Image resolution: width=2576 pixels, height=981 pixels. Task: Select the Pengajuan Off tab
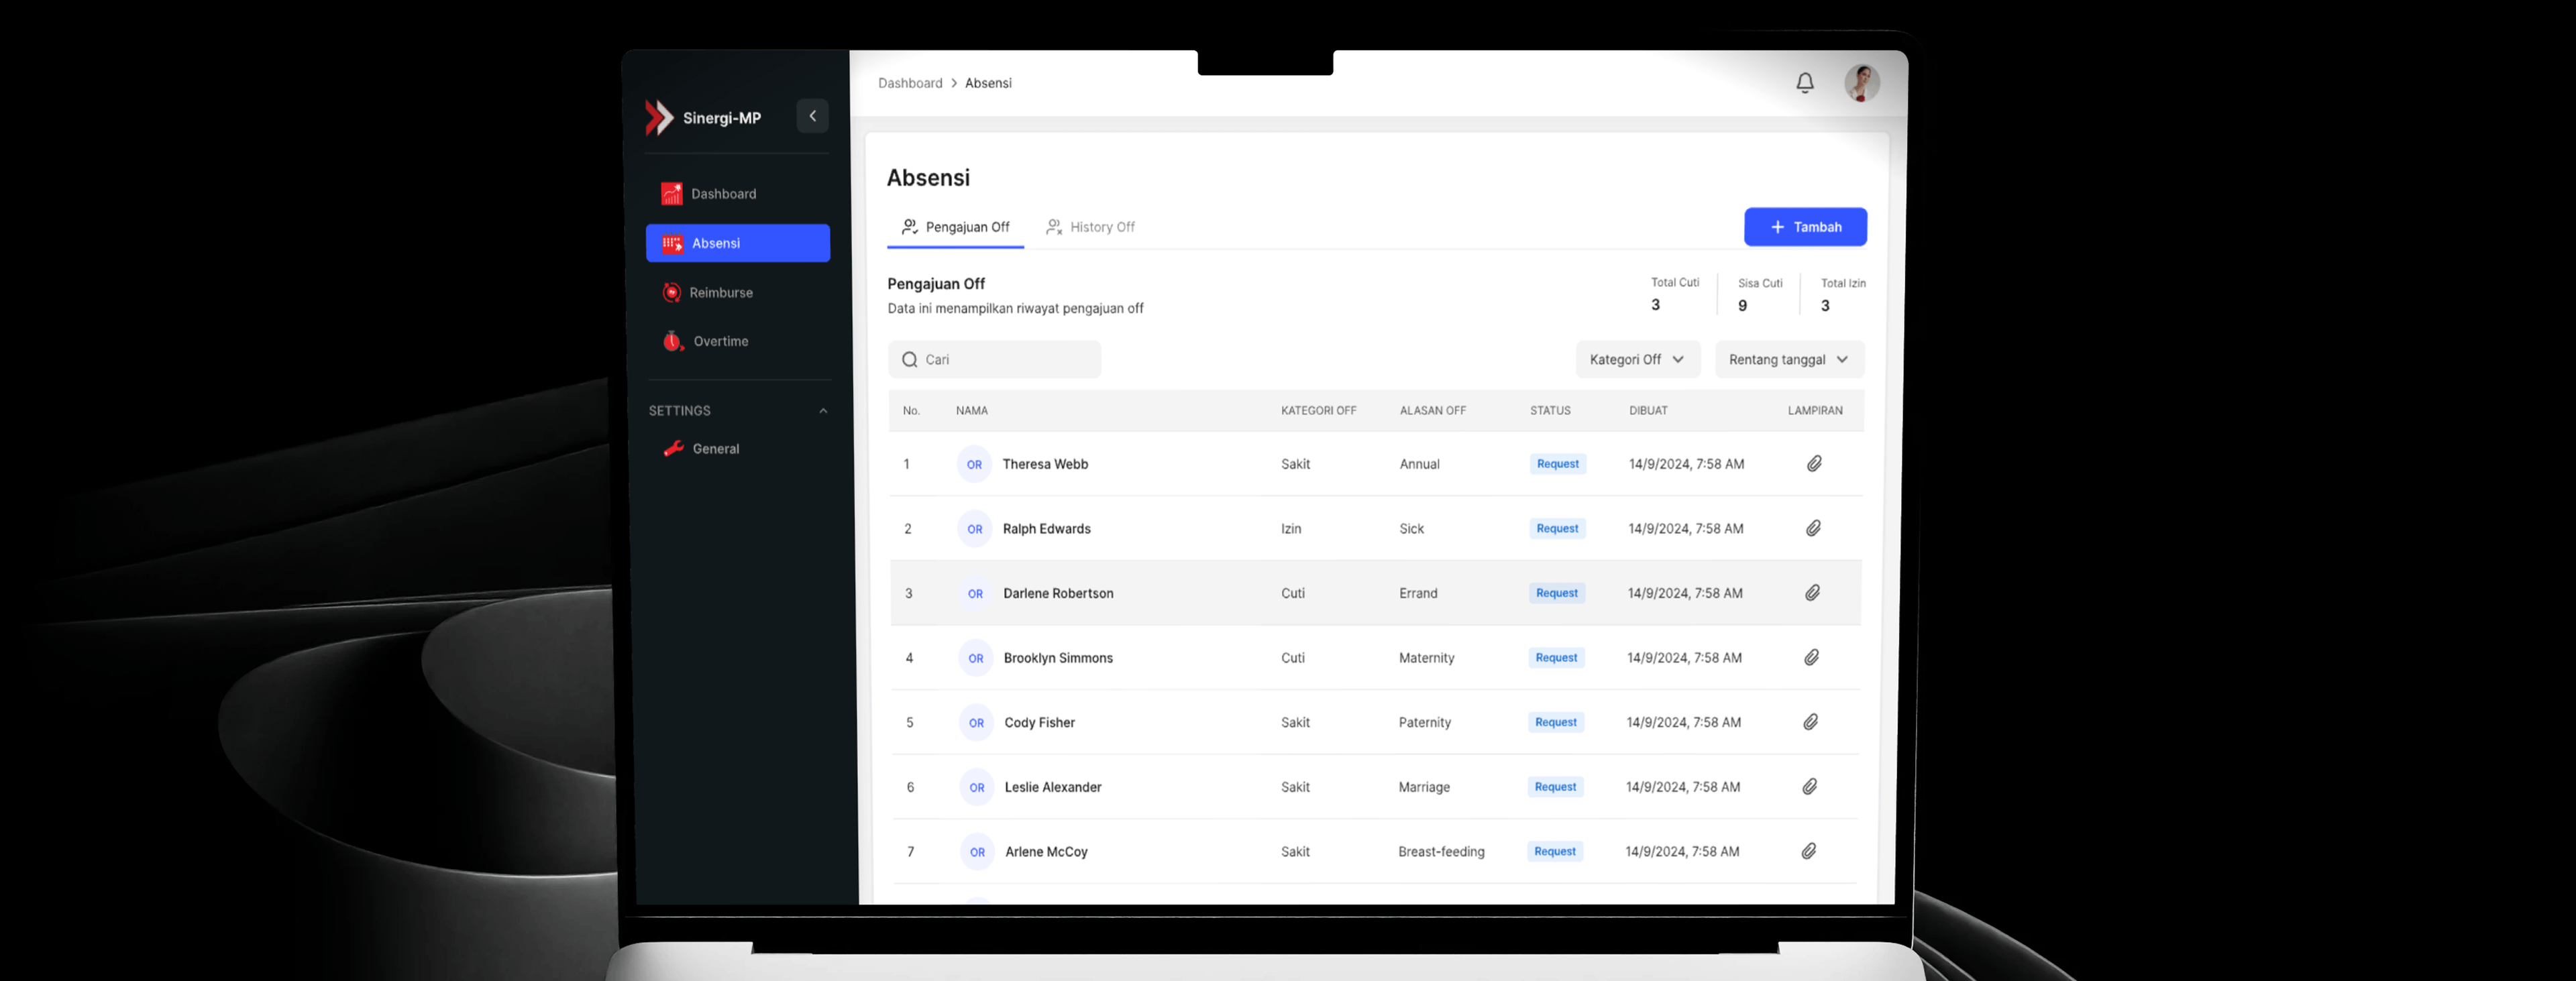955,227
